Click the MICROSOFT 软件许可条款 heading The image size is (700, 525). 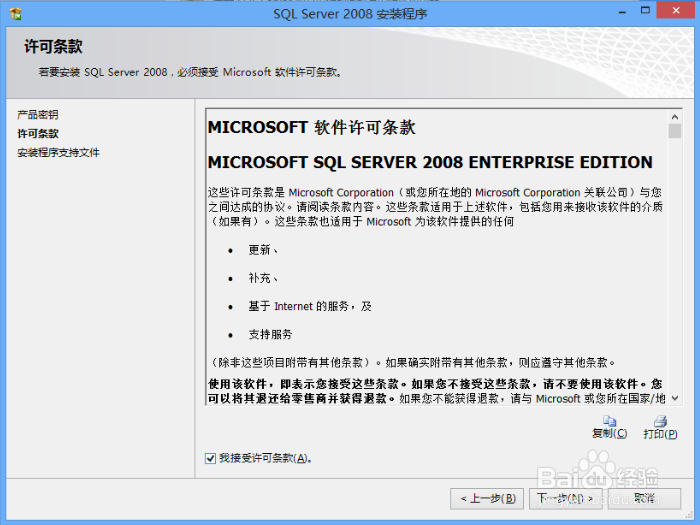point(312,128)
